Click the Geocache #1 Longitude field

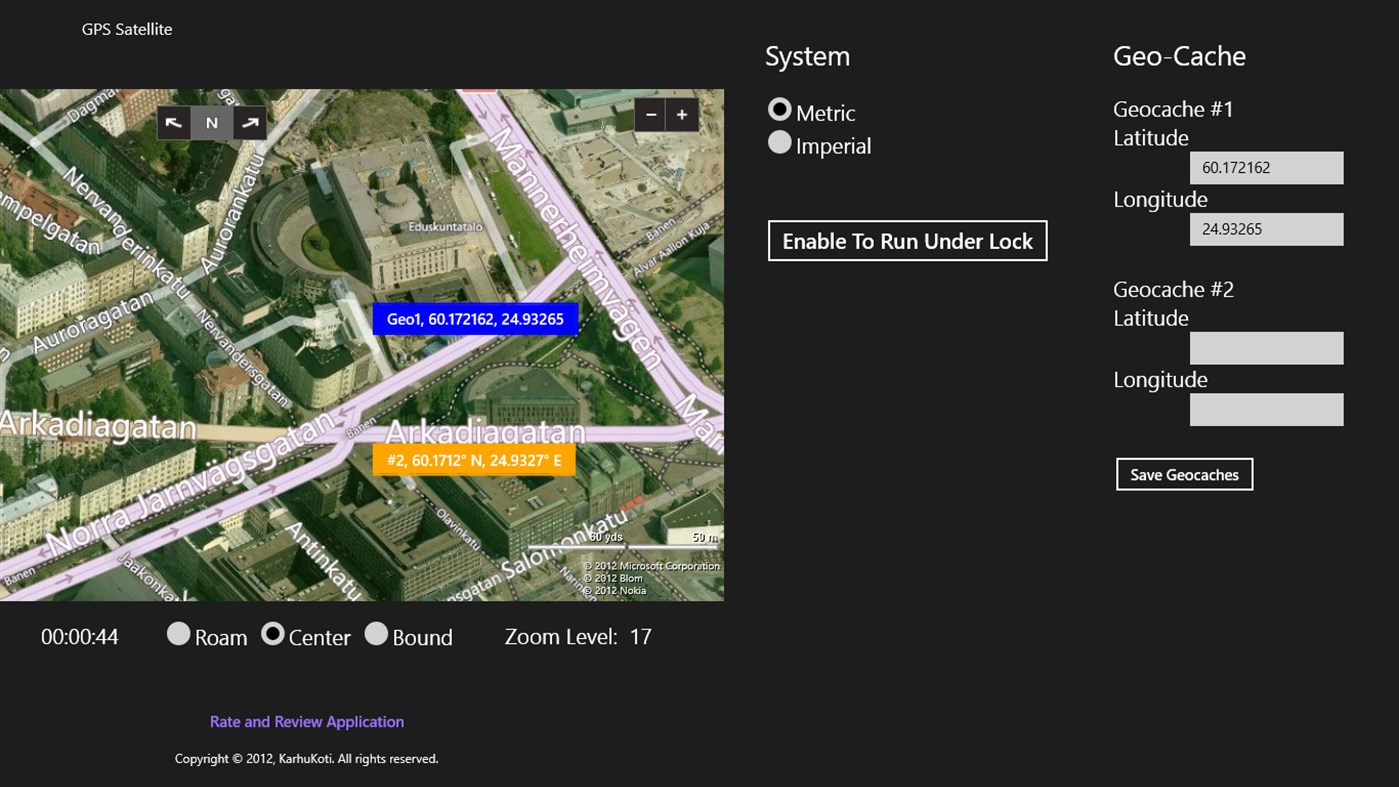[x=1266, y=229]
